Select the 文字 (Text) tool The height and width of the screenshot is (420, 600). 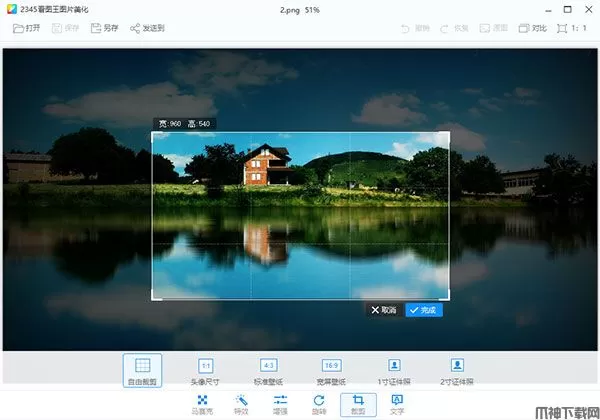(397, 400)
